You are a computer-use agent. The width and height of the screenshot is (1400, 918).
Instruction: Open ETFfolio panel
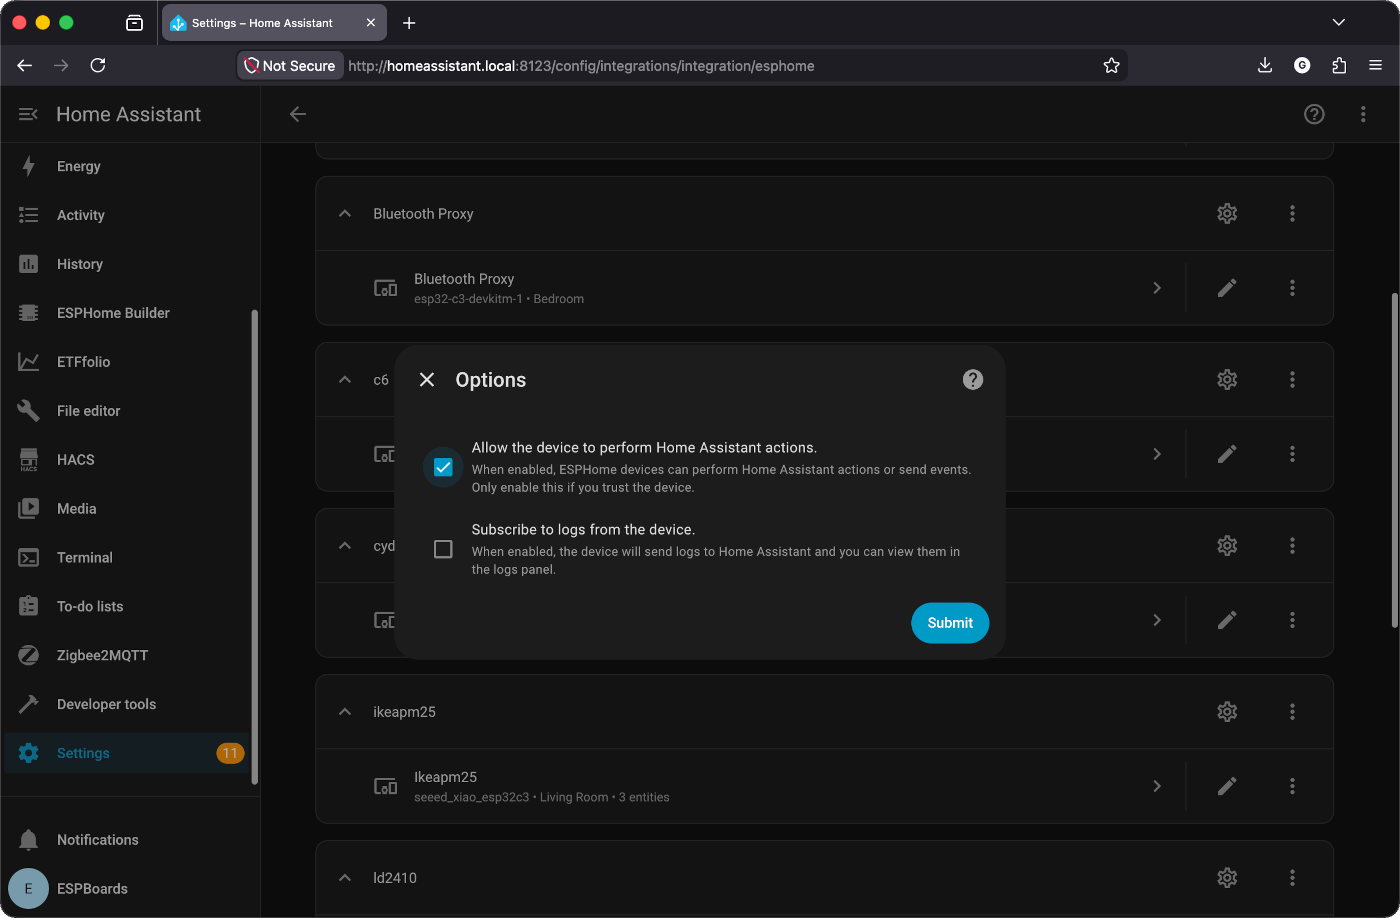pos(126,362)
